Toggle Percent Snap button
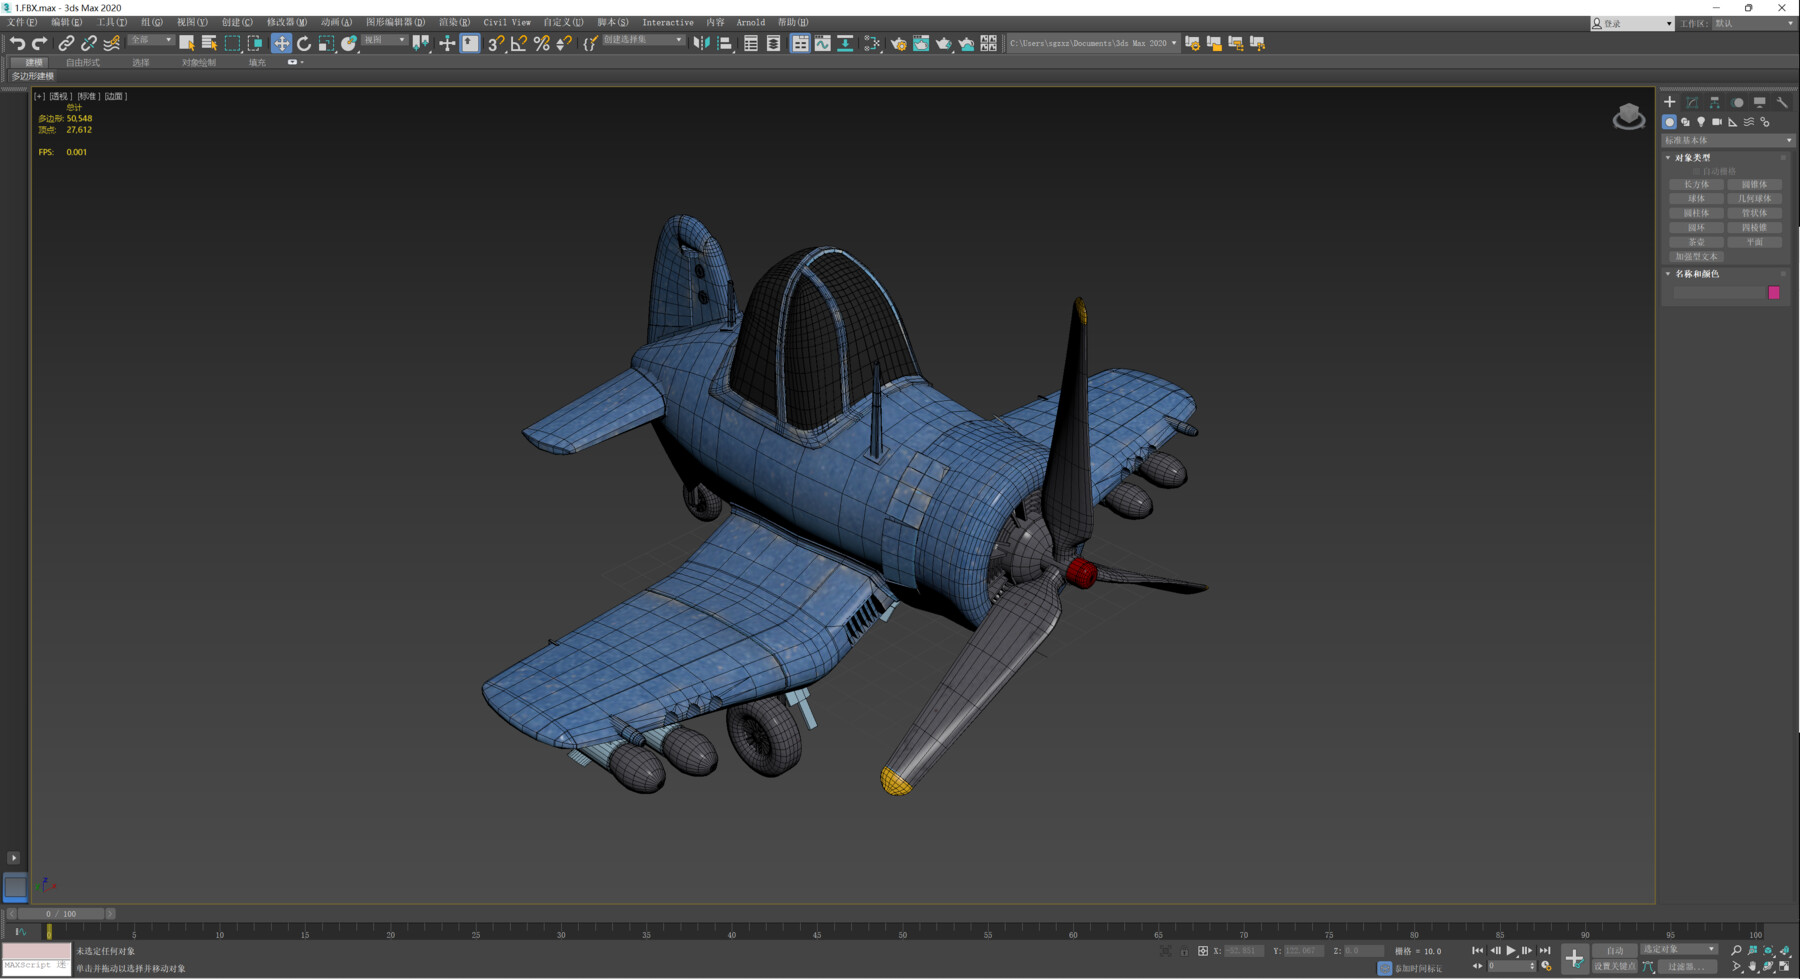1800x979 pixels. [x=542, y=43]
